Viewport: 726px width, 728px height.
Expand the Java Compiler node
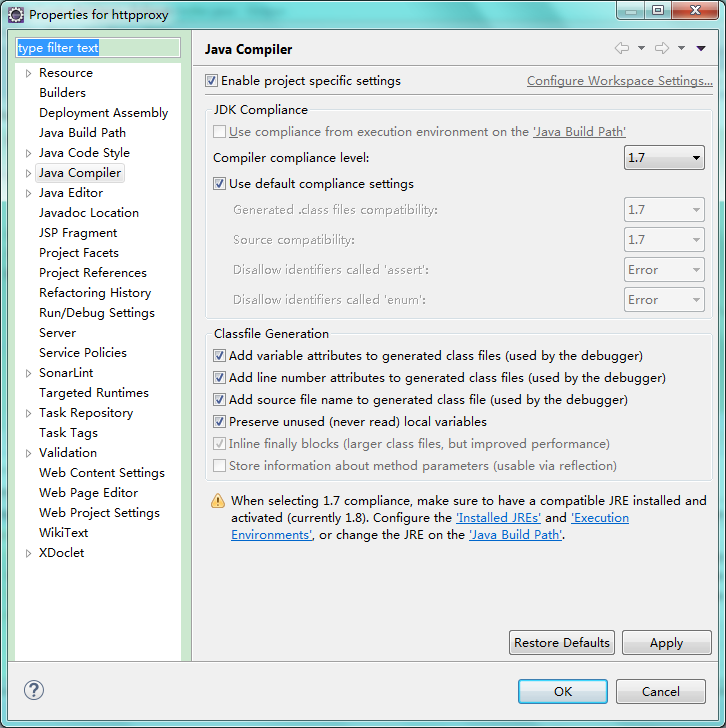(28, 173)
